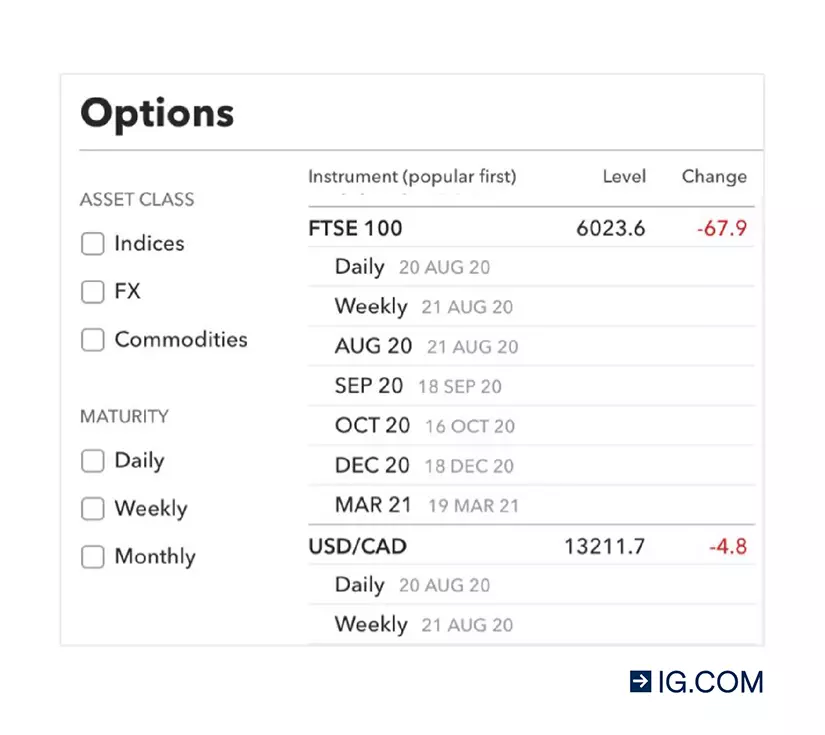The image size is (825, 735).
Task: Tick the FX asset class checkbox
Action: pos(93,292)
